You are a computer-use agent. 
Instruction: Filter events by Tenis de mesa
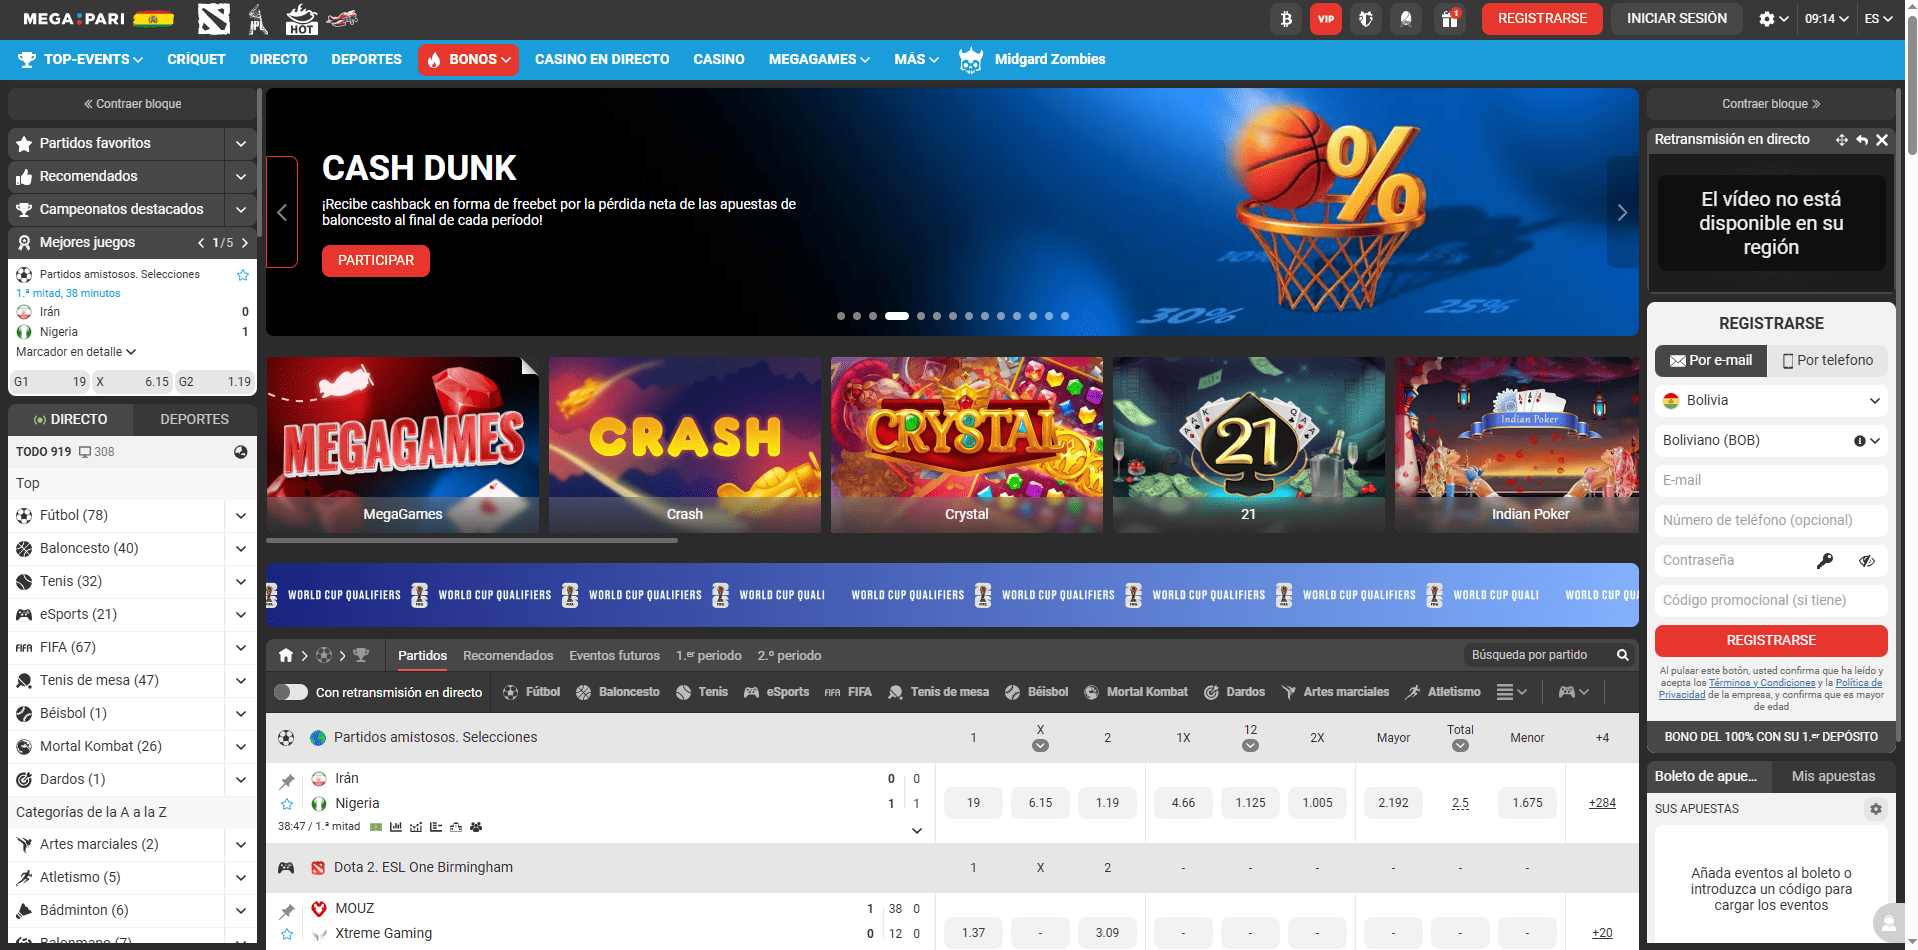[x=938, y=692]
